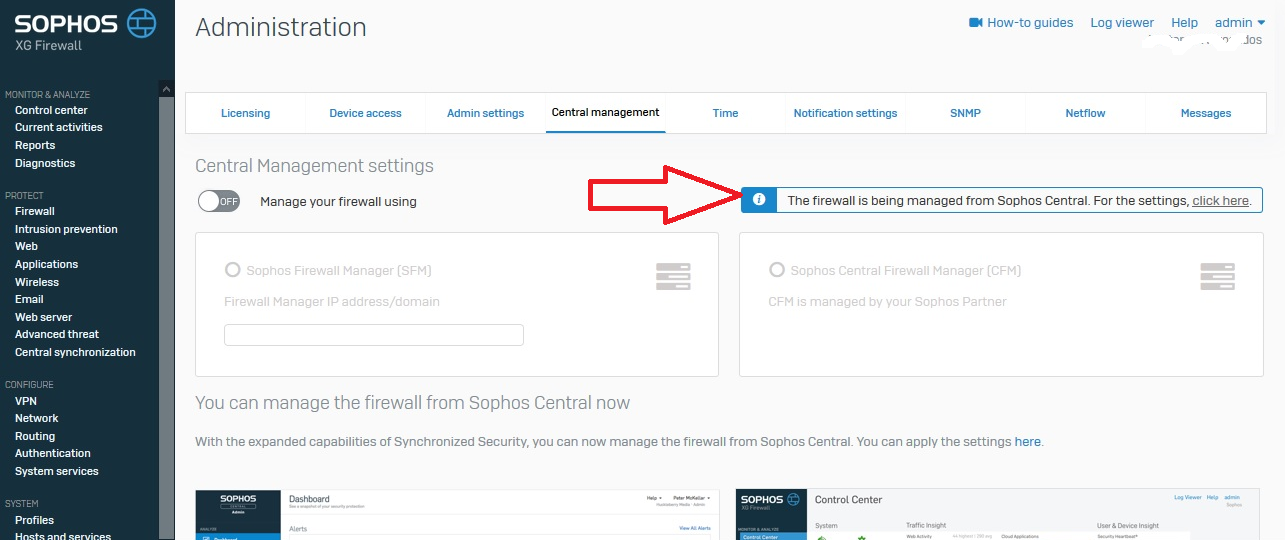Click the server icon in SFM panel
Screen dimensions: 1285x540
(x=674, y=276)
